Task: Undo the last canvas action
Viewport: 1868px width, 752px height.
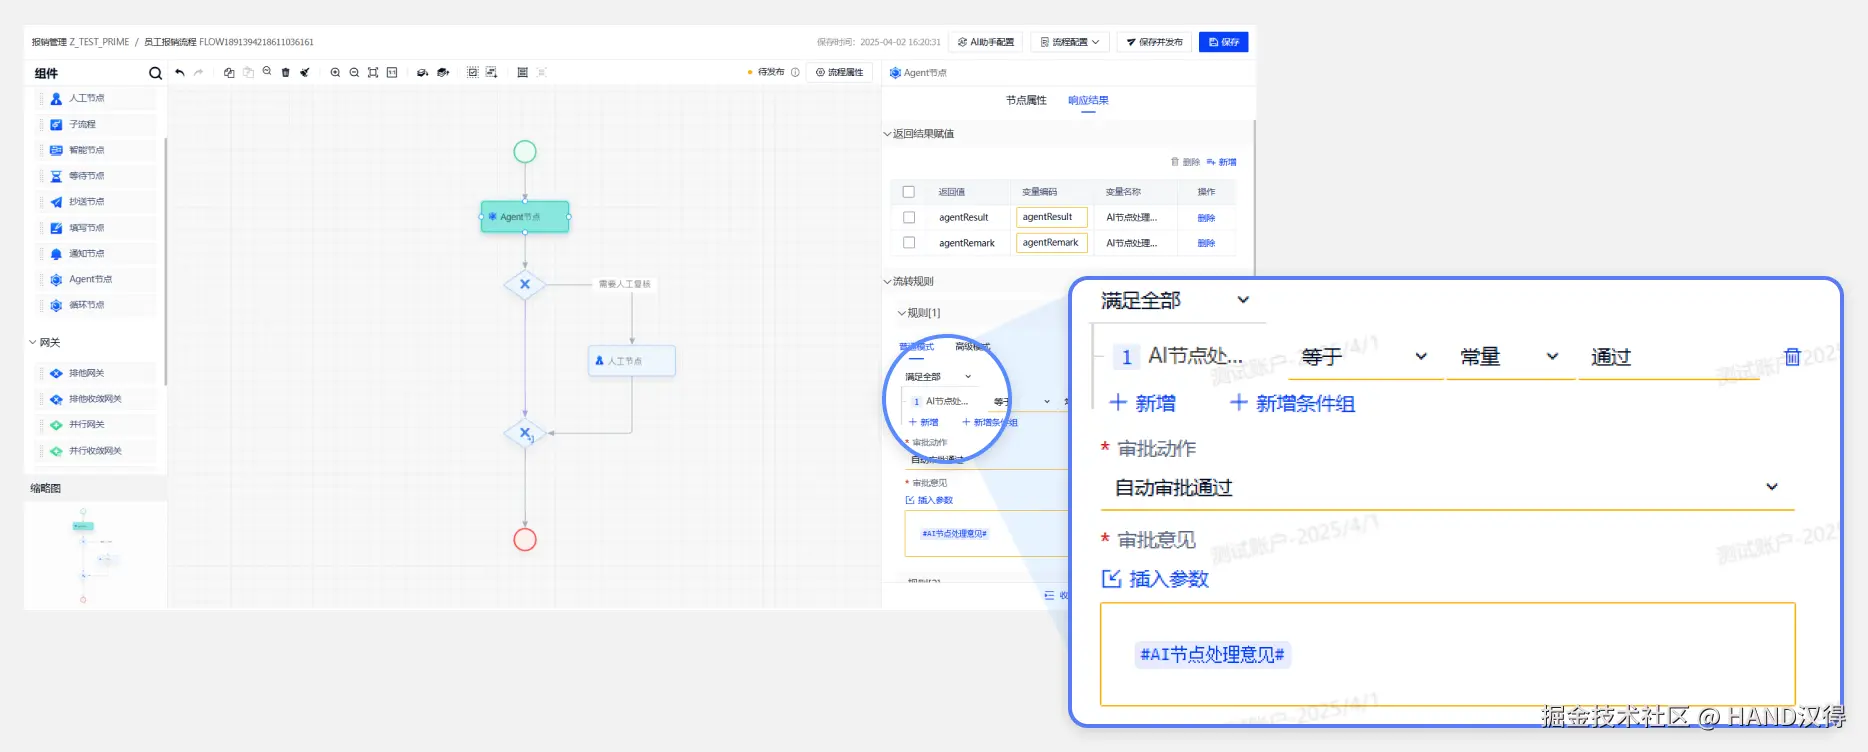Action: [180, 72]
